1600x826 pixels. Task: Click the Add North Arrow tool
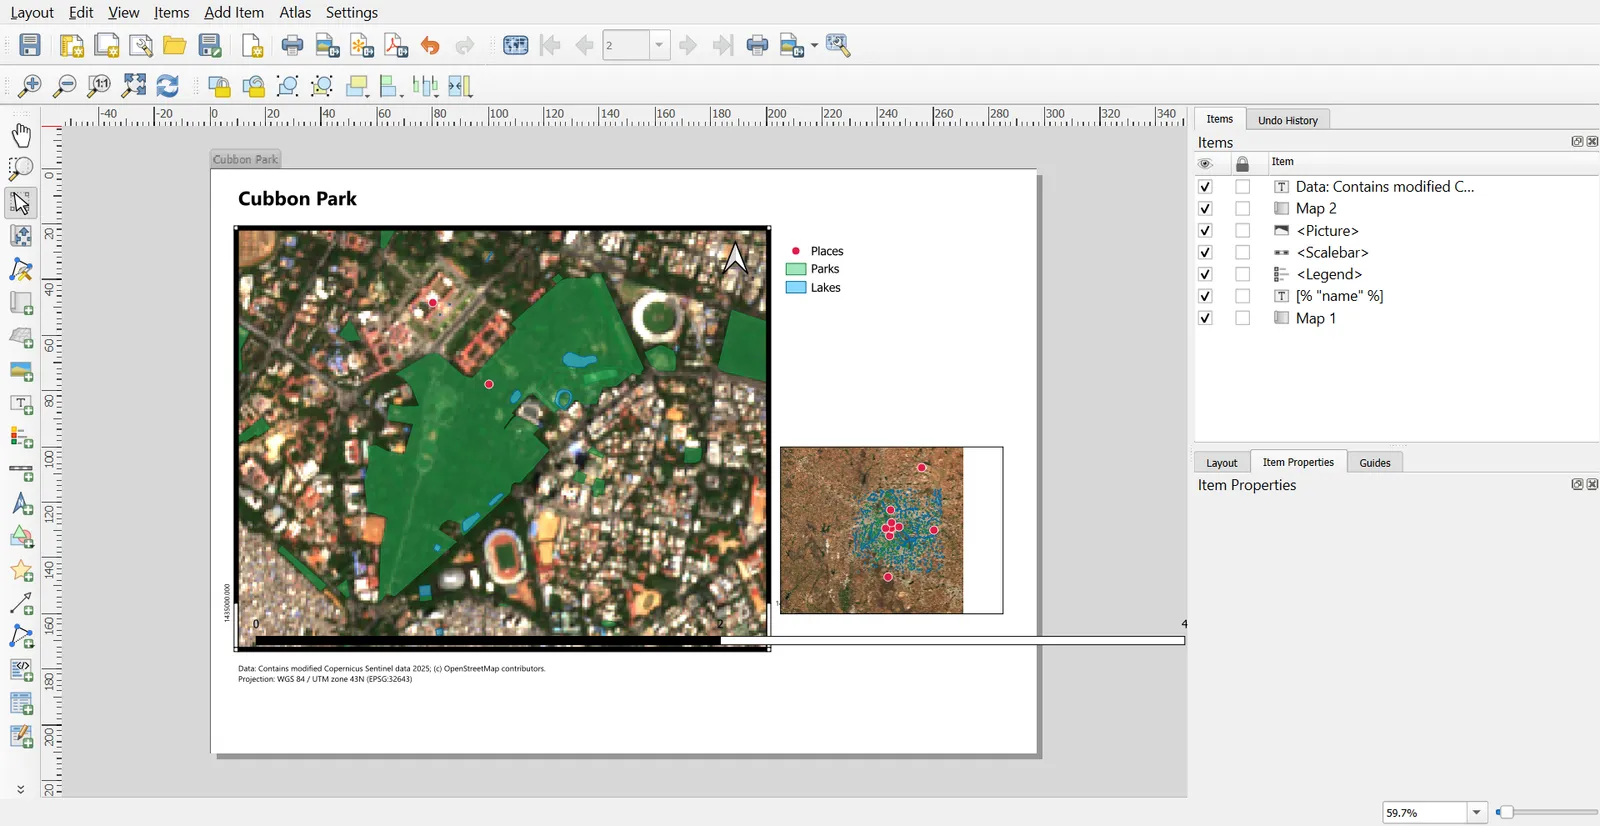[x=21, y=504]
